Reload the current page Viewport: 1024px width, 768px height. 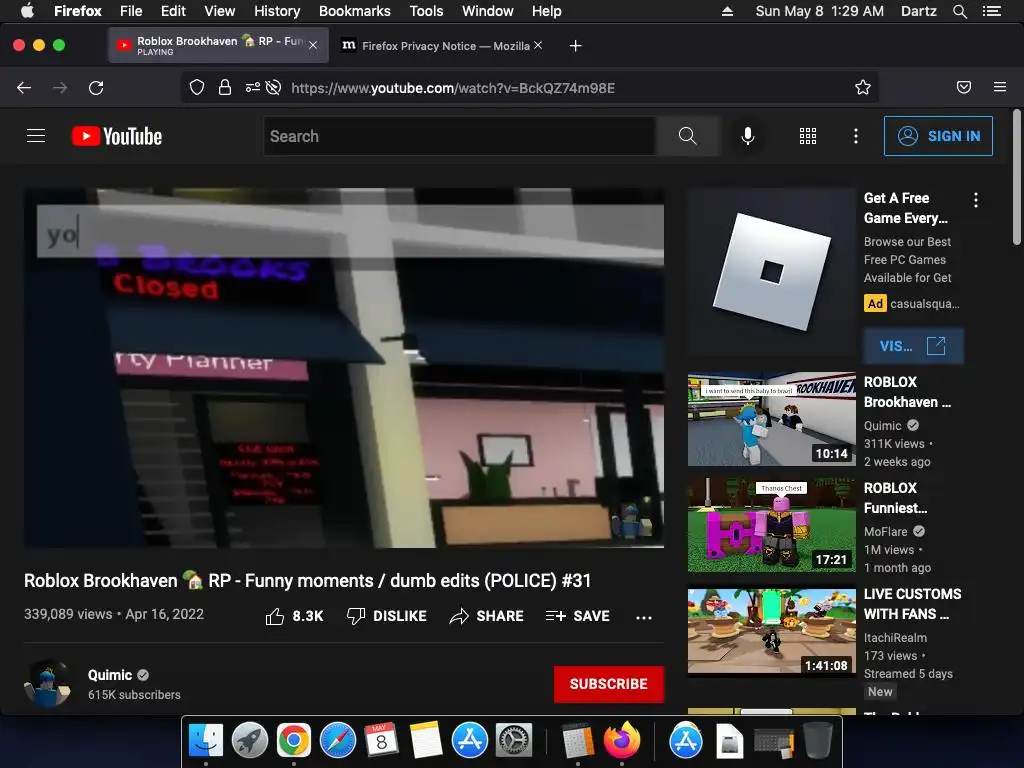point(96,88)
